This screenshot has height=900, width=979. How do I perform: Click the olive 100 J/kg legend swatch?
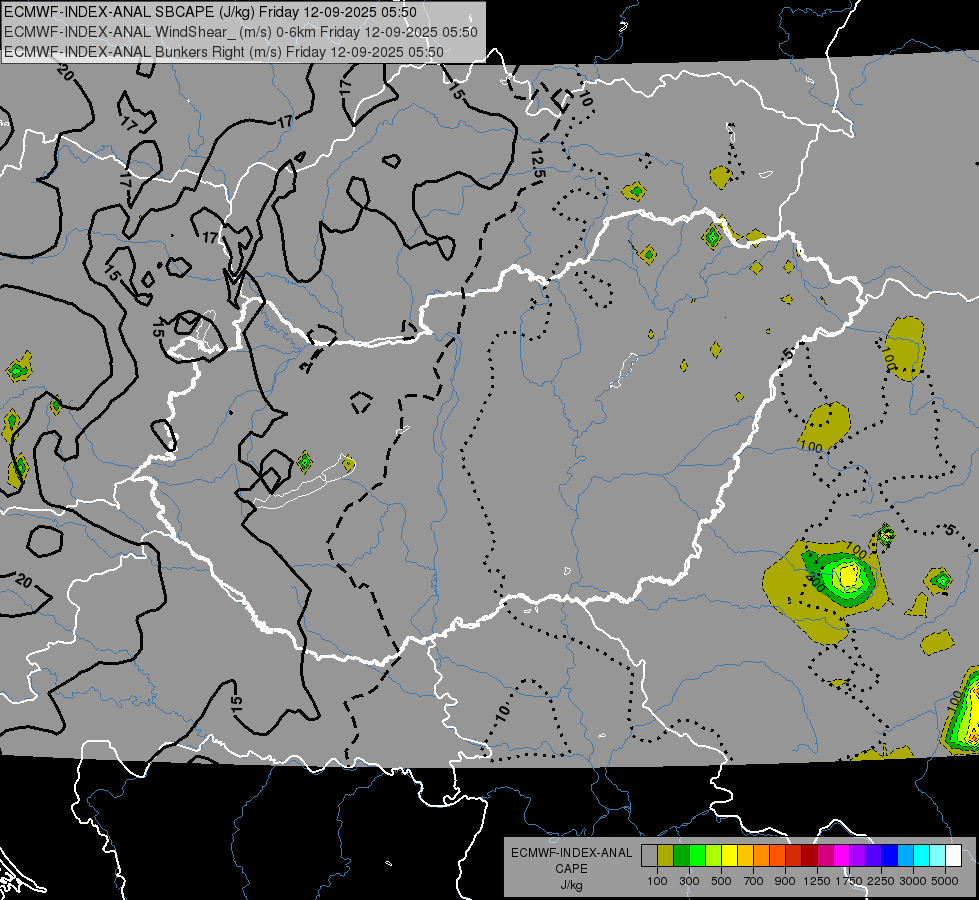(665, 855)
